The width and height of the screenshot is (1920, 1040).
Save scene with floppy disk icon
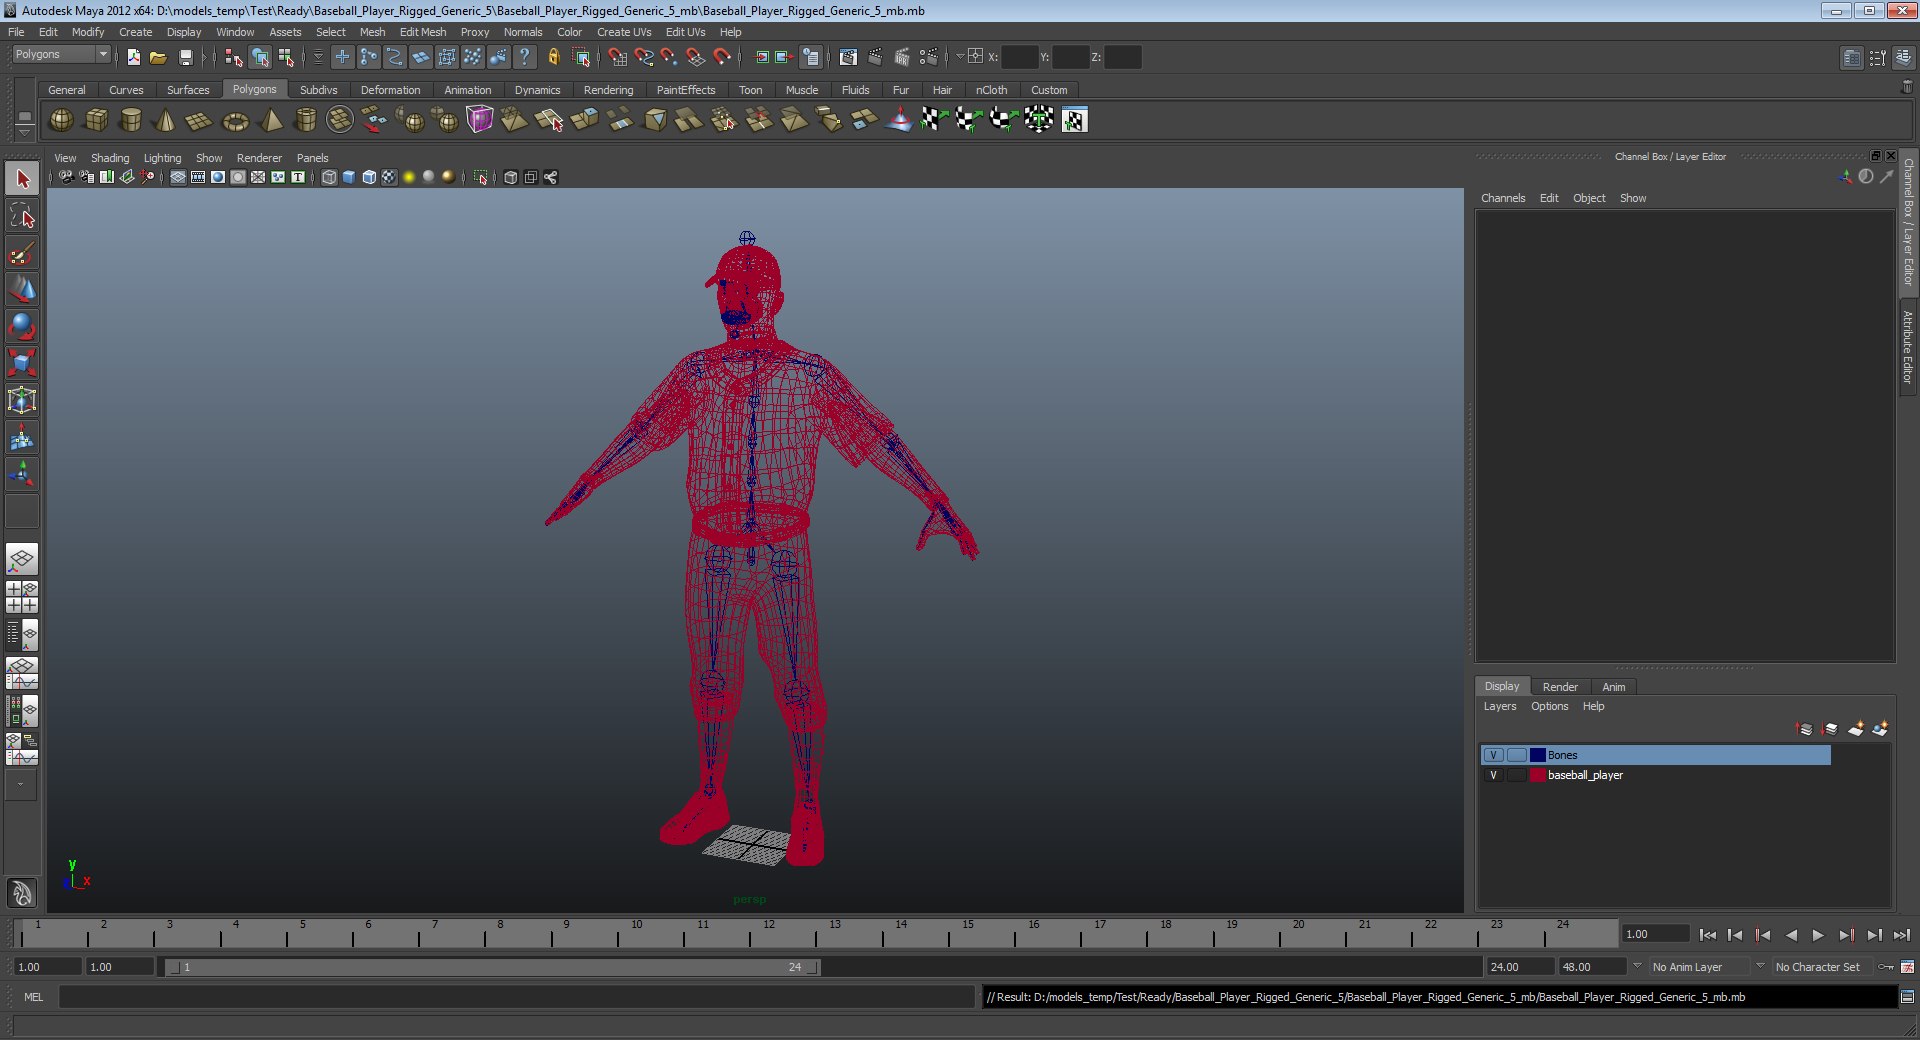tap(185, 57)
